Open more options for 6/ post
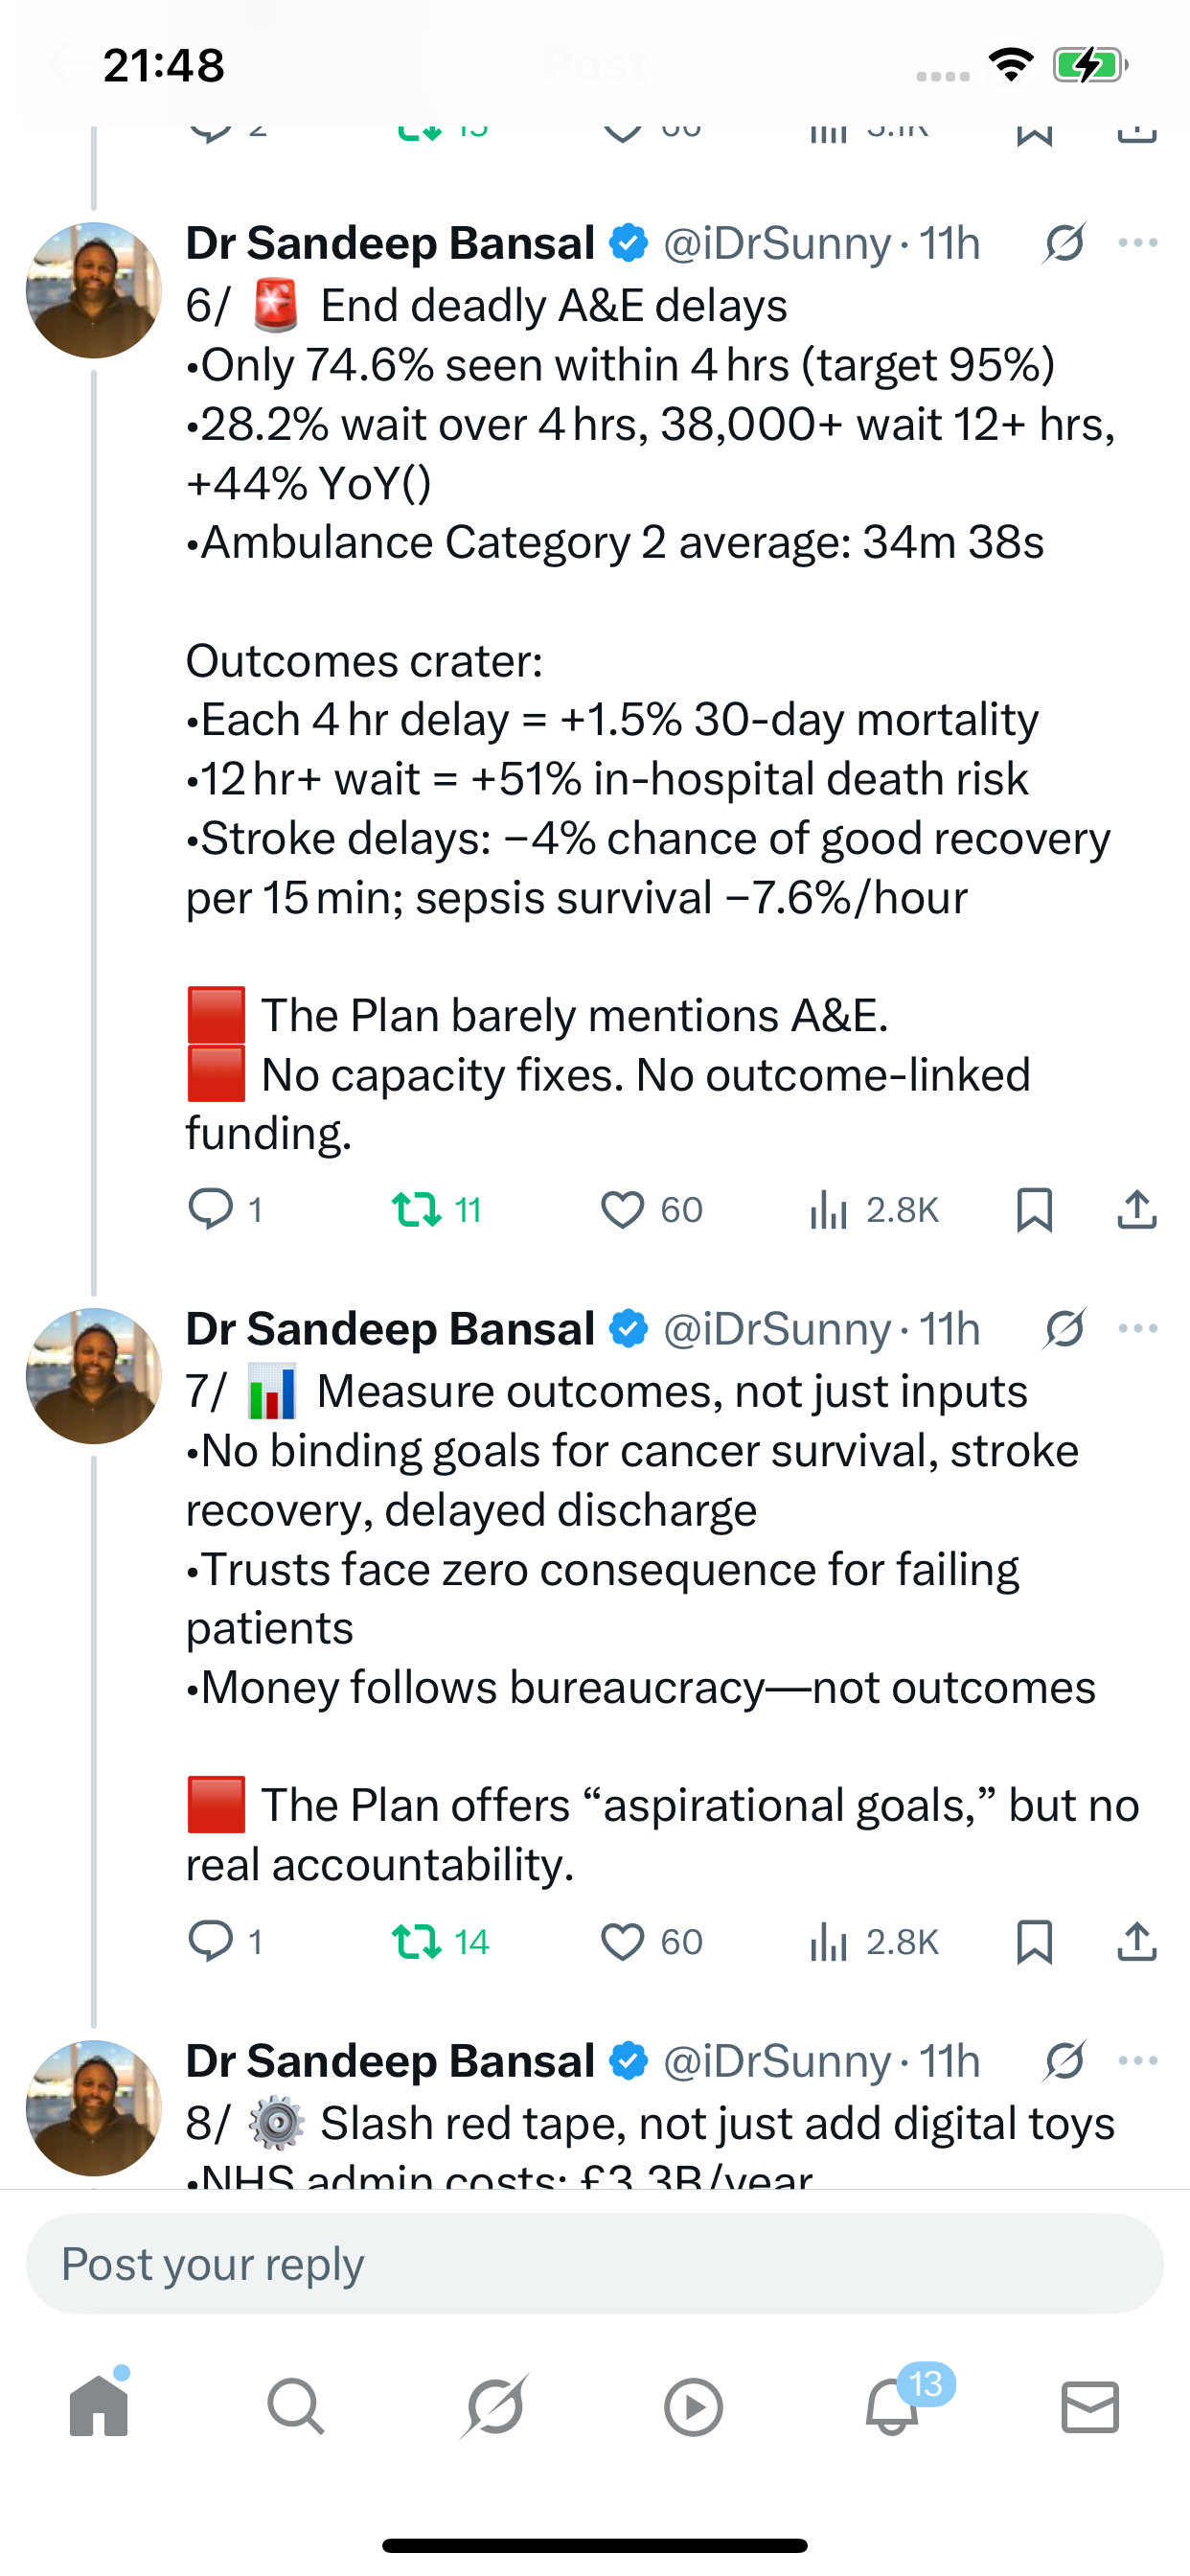Screen dimensions: 1190x2576 pos(1138,243)
